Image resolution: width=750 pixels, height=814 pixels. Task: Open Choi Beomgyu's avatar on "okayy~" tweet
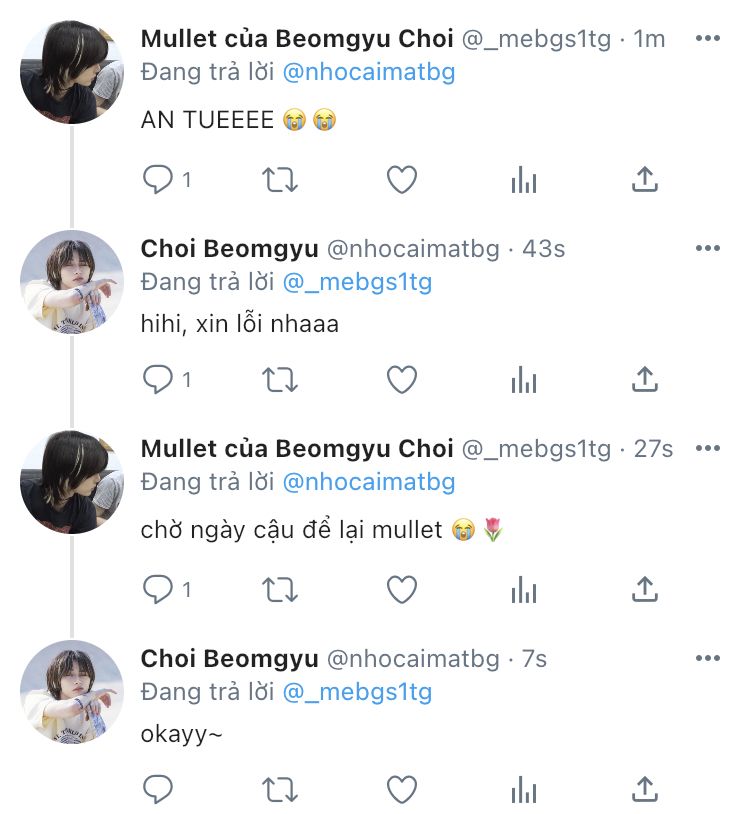point(72,692)
